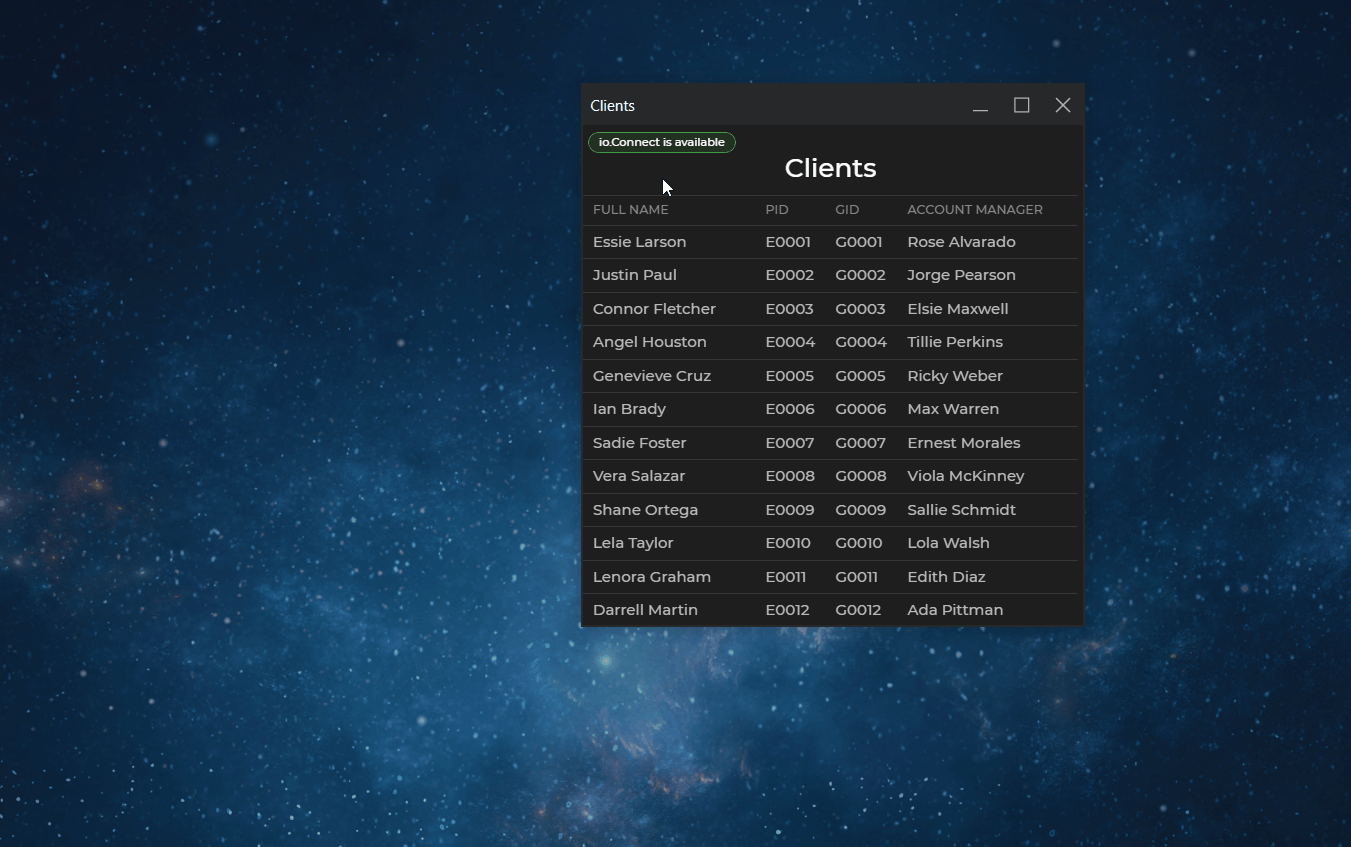
Task: Click account manager Sallie Schmidt
Action: click(961, 510)
